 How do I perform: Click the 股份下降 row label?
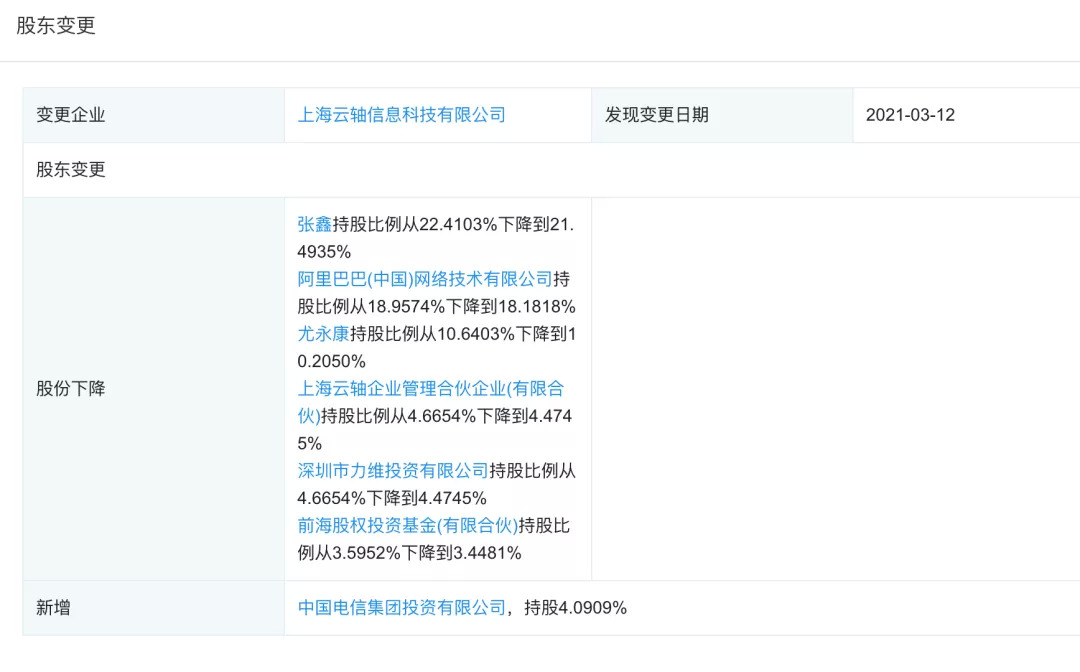(x=70, y=389)
